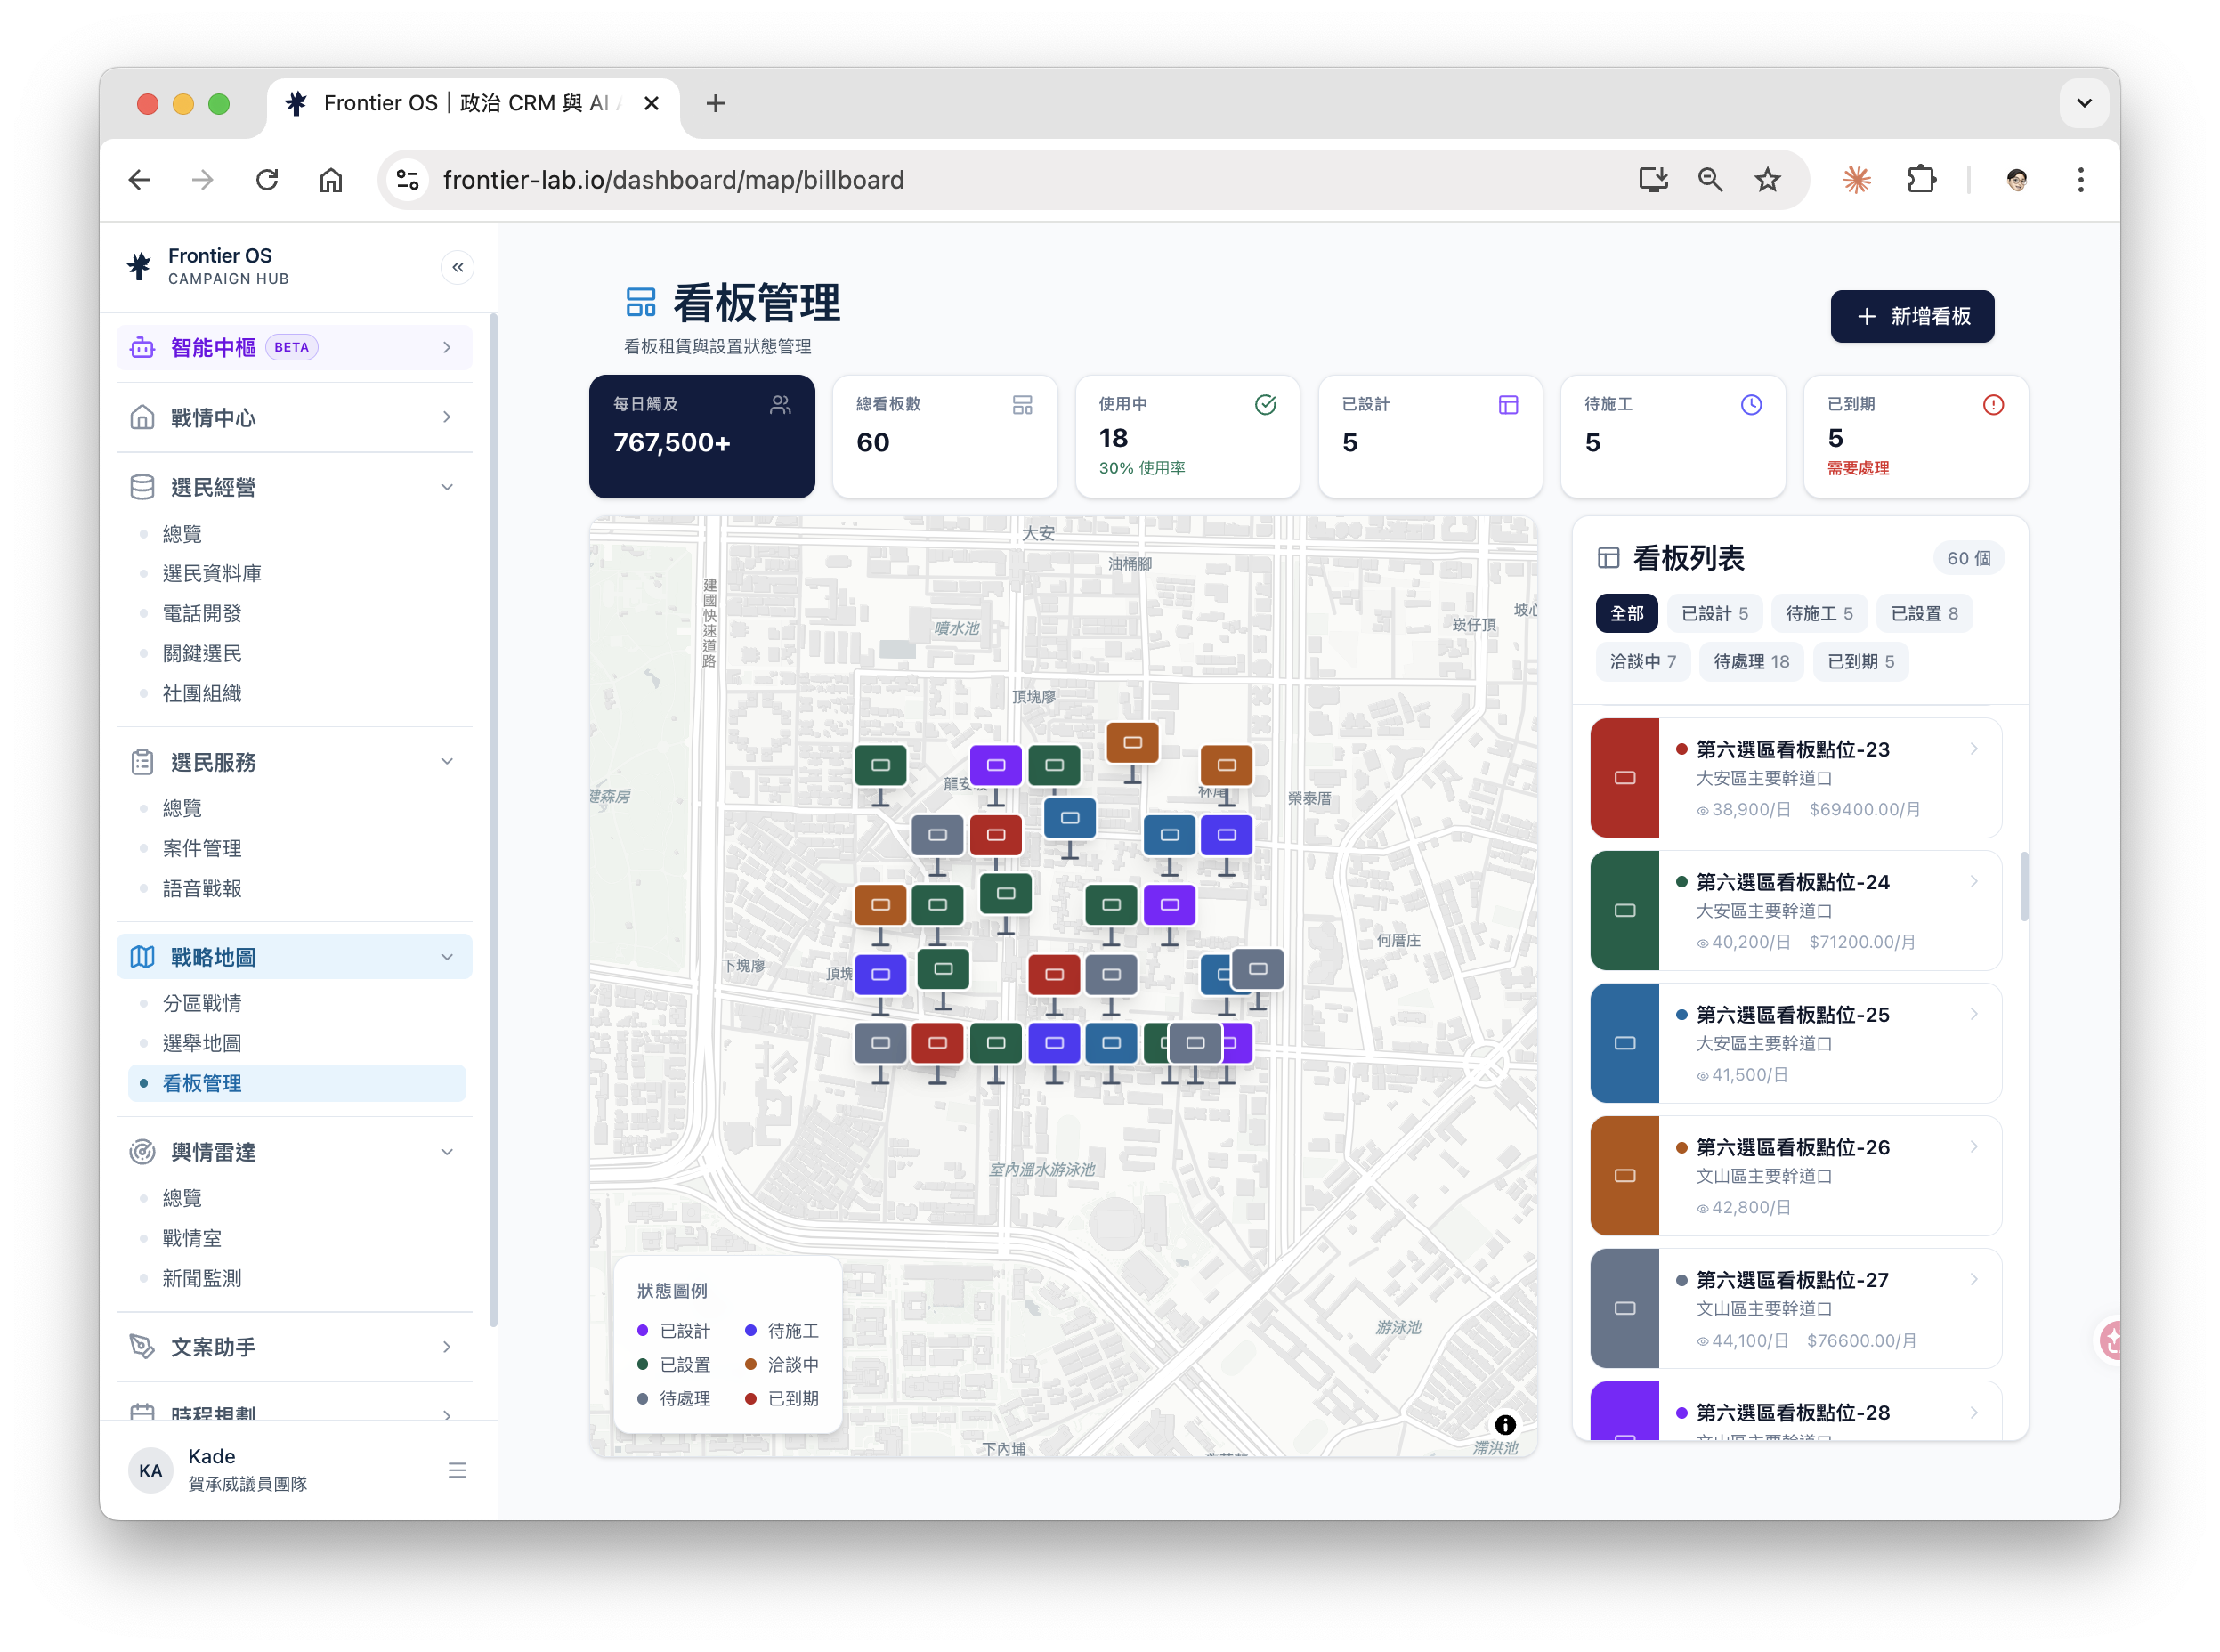Filter list by 洽談中 7
The image size is (2220, 1652).
[1642, 661]
